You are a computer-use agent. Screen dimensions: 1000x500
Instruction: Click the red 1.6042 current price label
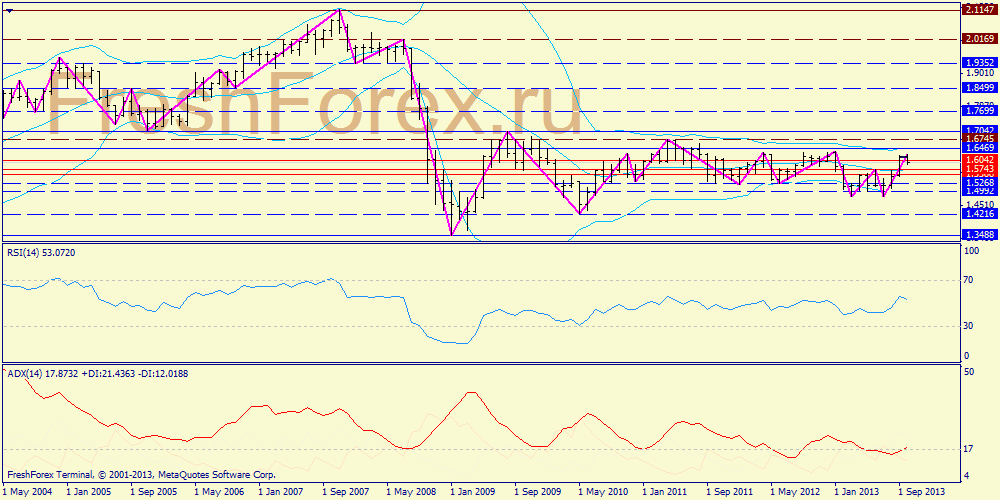click(x=979, y=159)
